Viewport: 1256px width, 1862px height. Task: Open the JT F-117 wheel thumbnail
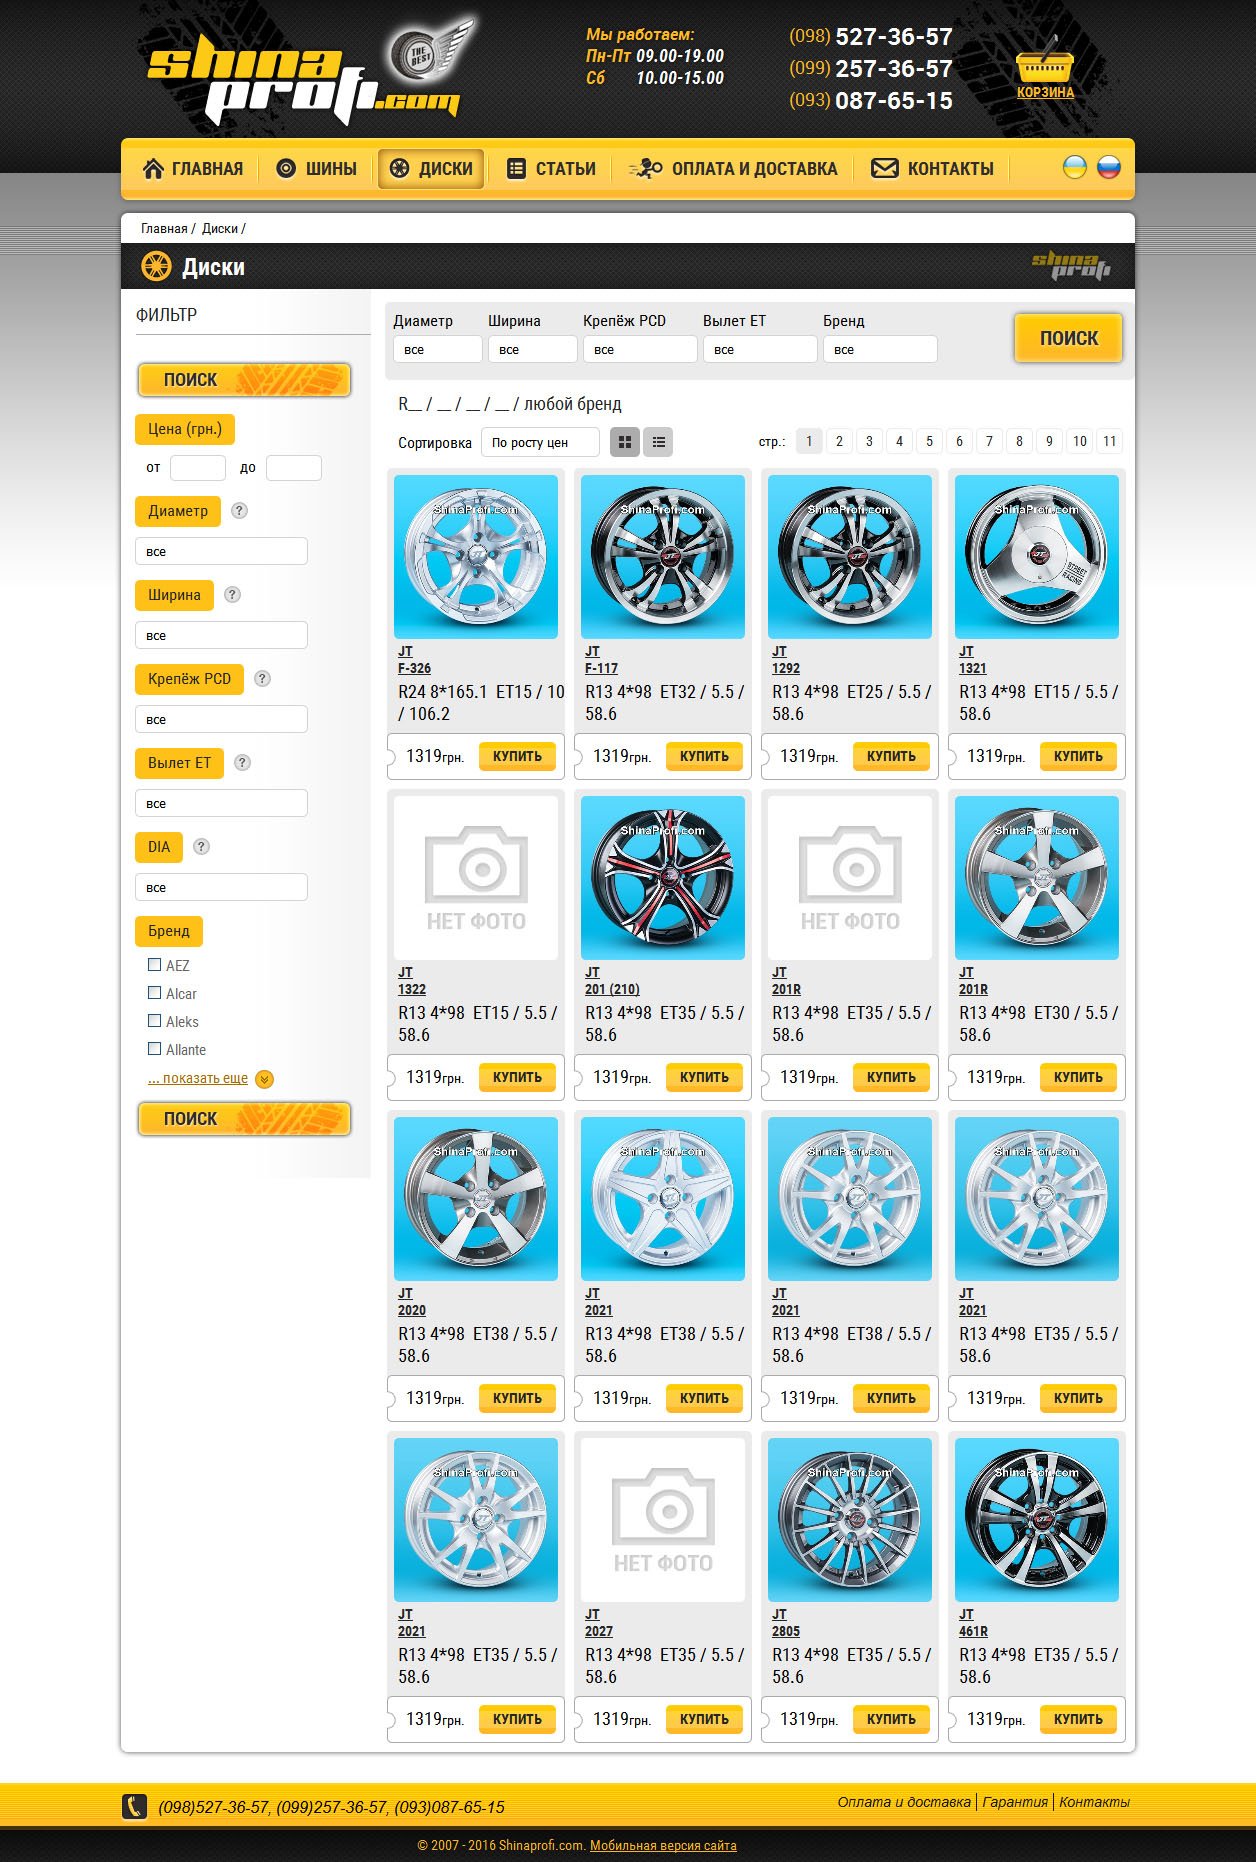663,557
